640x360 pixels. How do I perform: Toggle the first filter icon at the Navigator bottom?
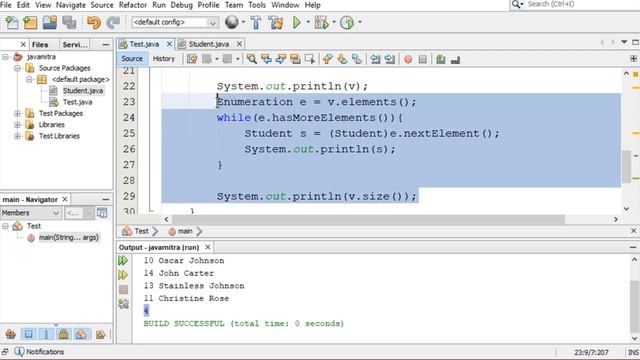point(11,334)
